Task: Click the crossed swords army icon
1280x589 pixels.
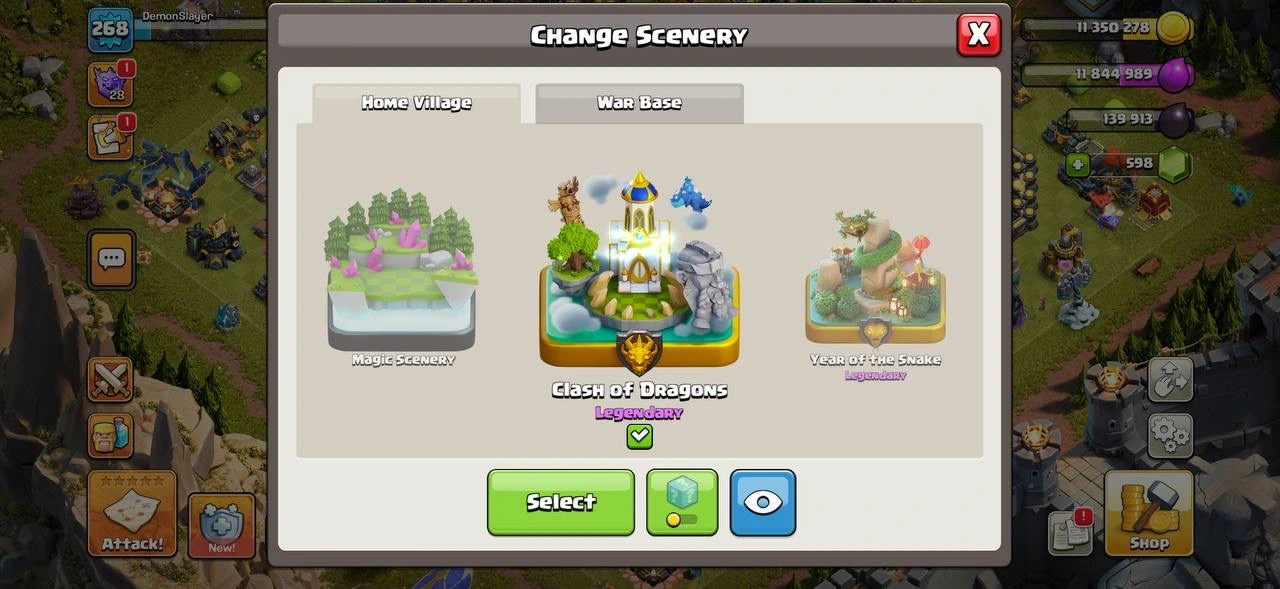Action: [x=110, y=380]
